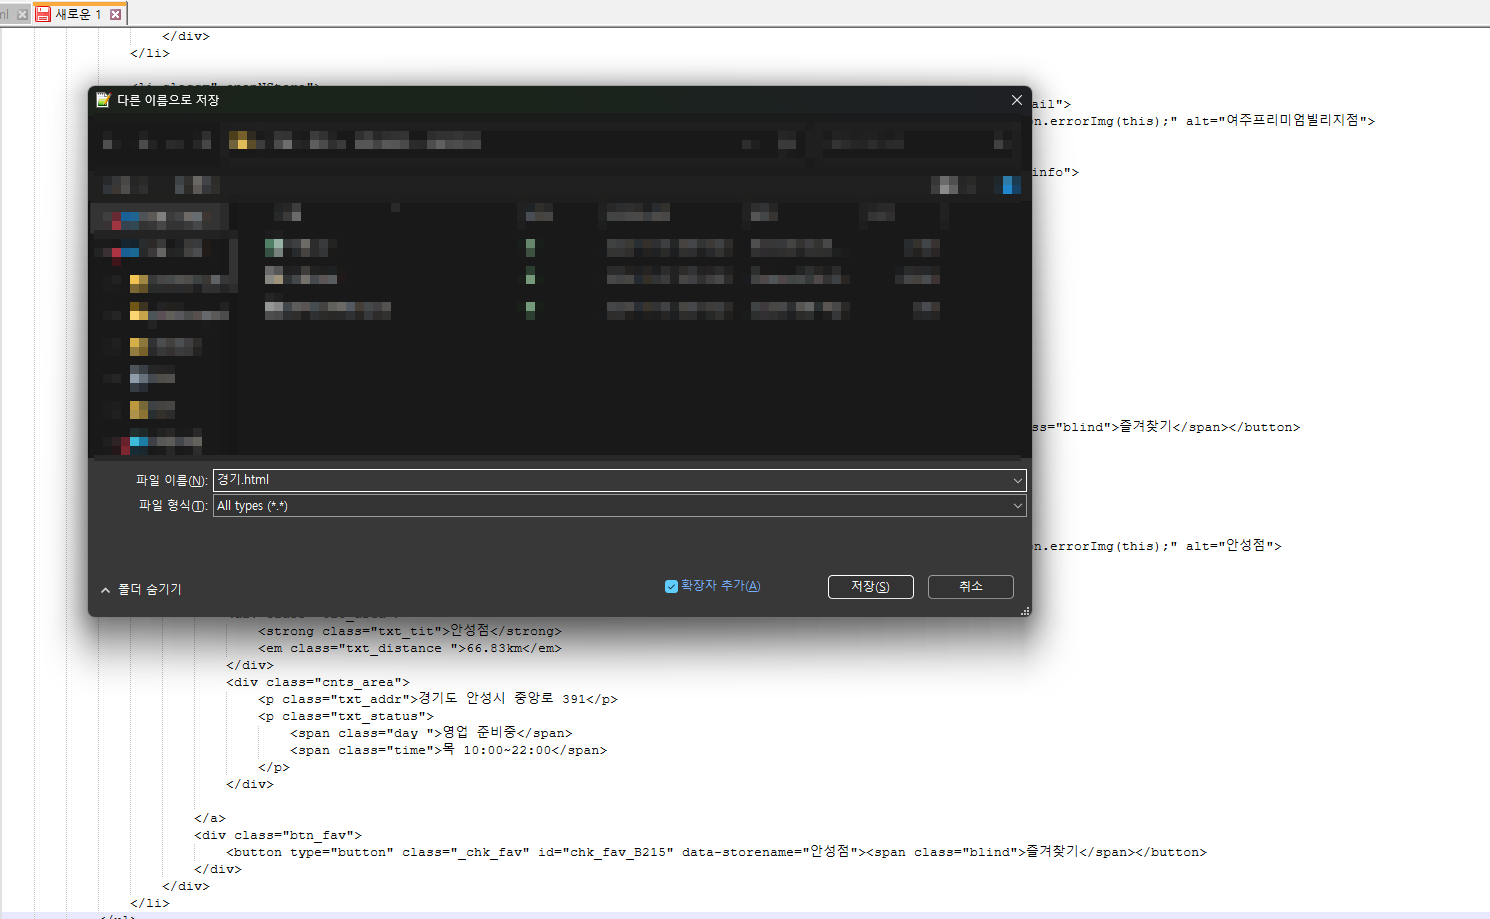1490x919 pixels.
Task: Click the line with 목 10:00~22:00
Action: (x=448, y=750)
